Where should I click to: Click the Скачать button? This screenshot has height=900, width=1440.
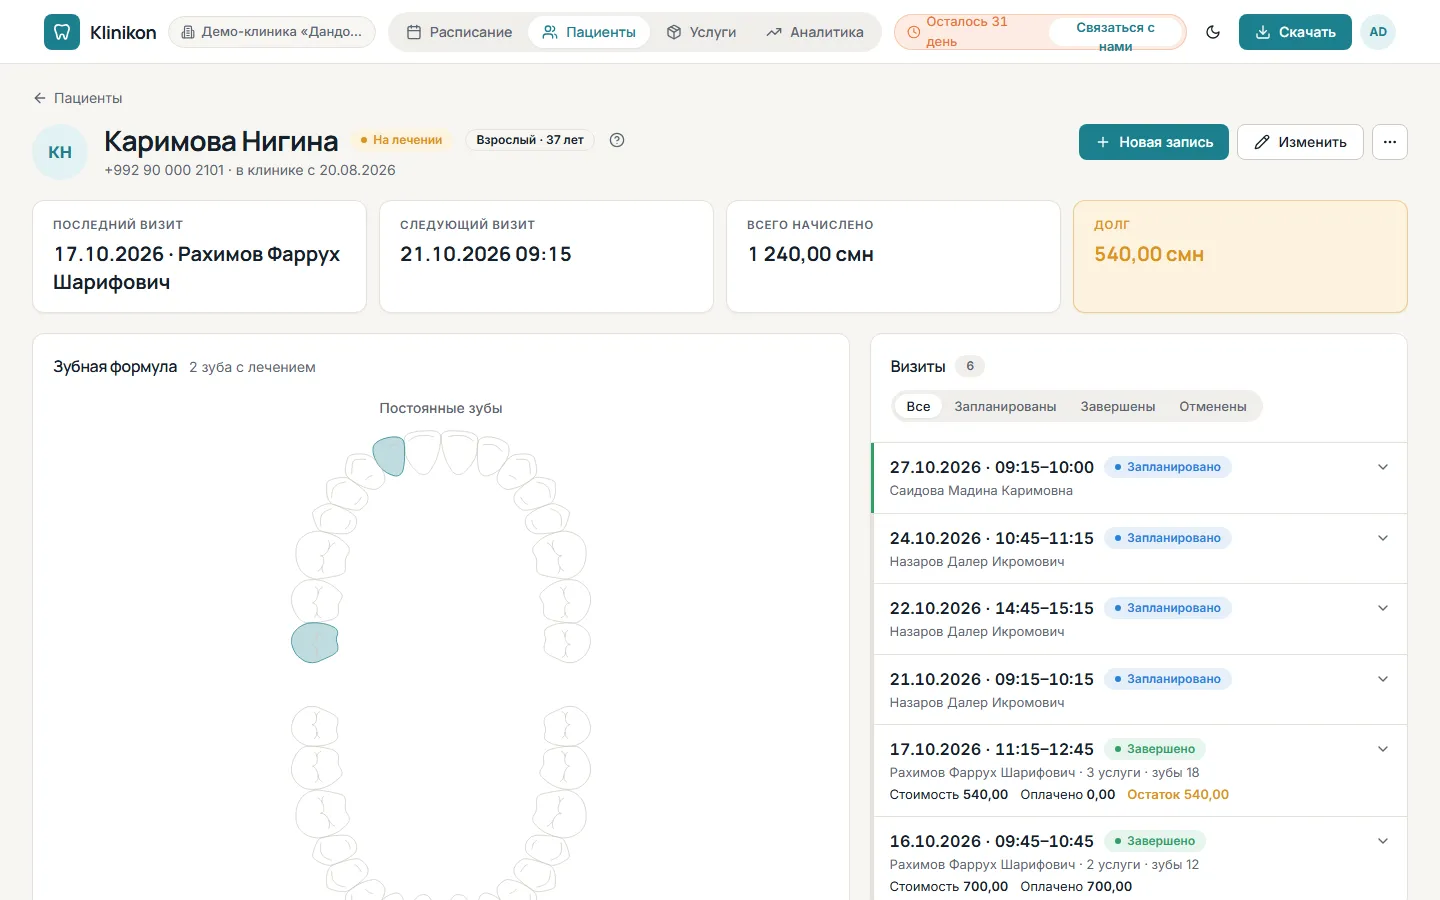1295,32
